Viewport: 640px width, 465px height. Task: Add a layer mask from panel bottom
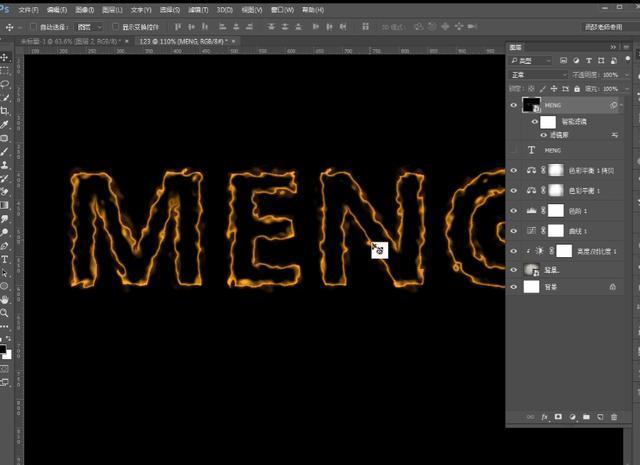click(558, 417)
